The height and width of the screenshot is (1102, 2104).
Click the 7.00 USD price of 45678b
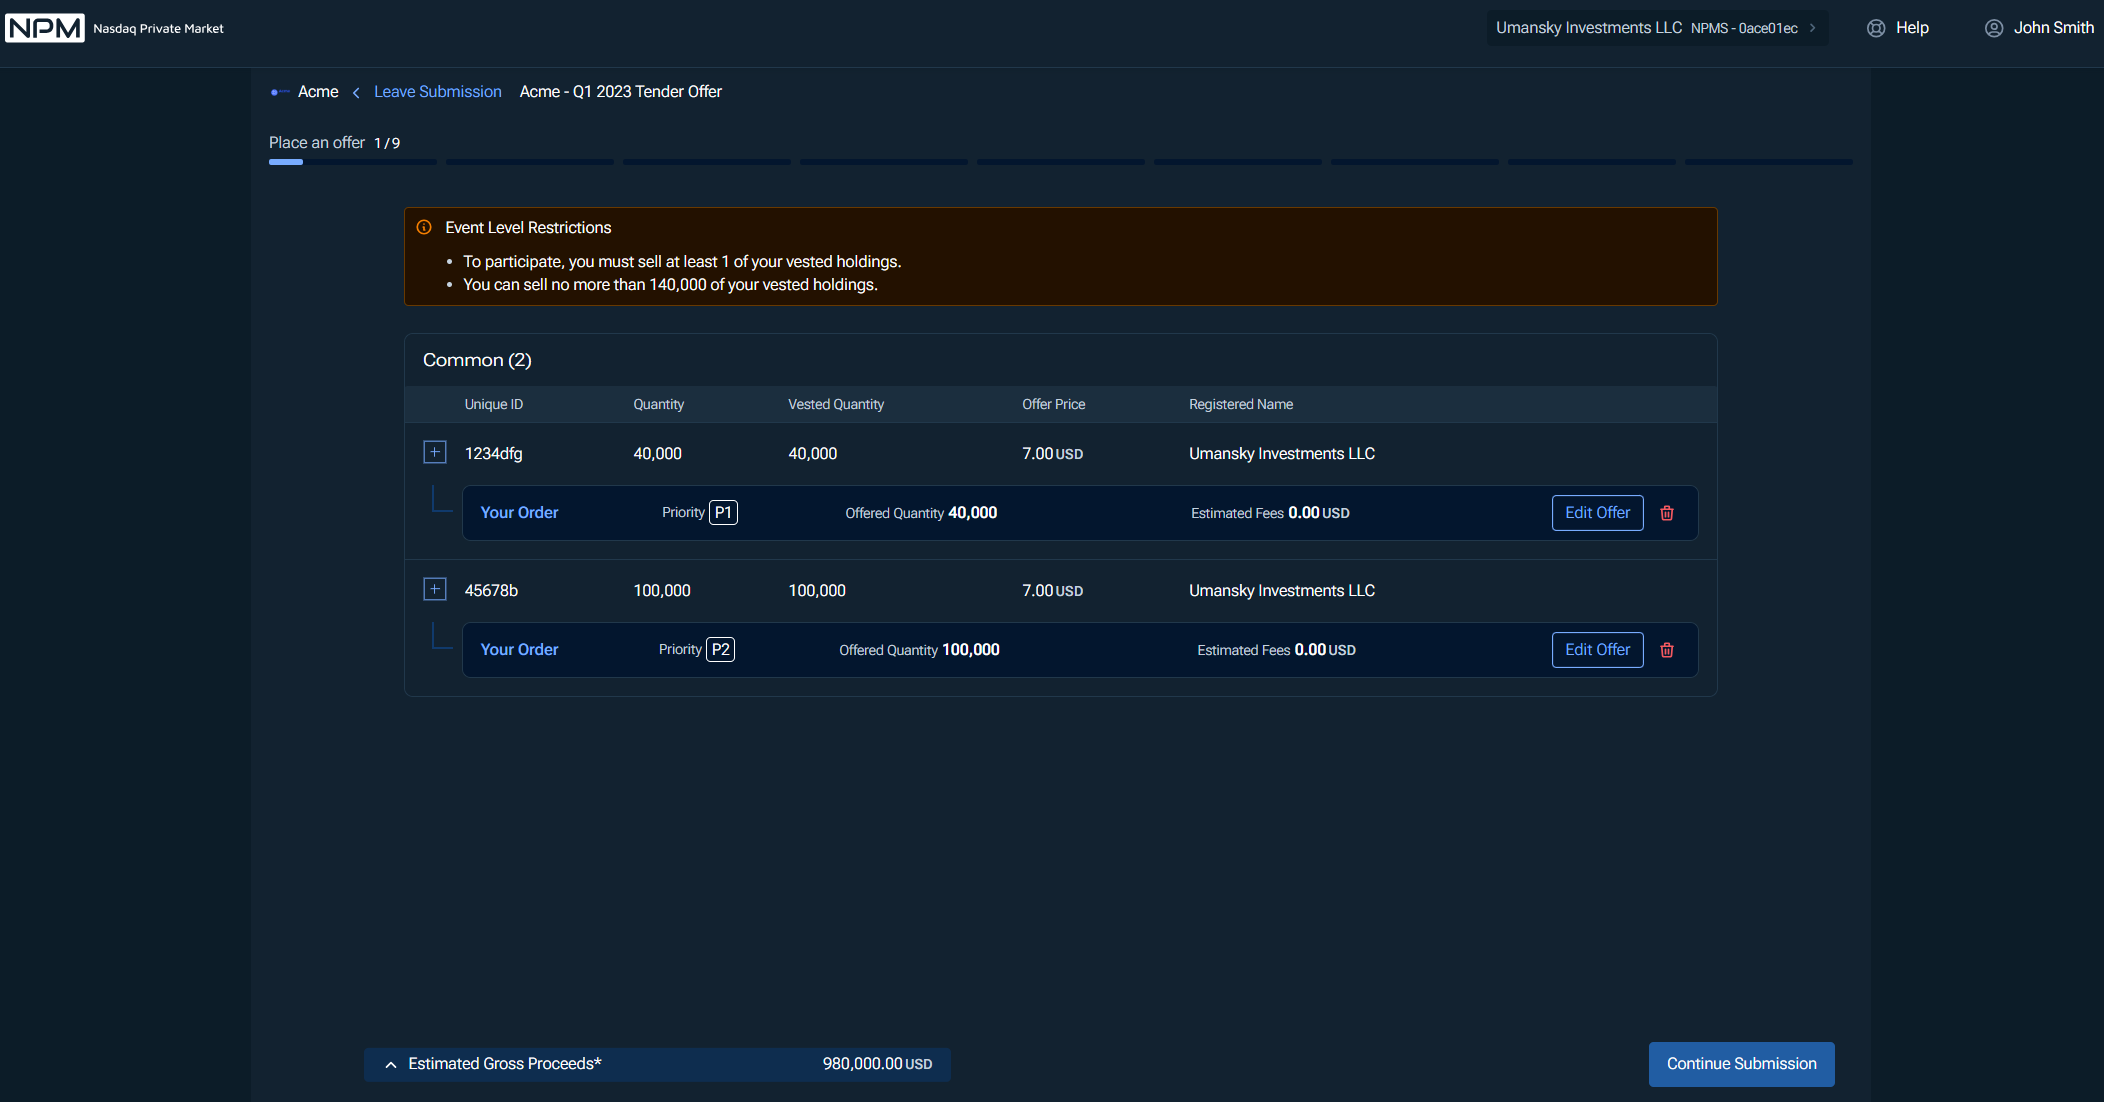(1052, 591)
